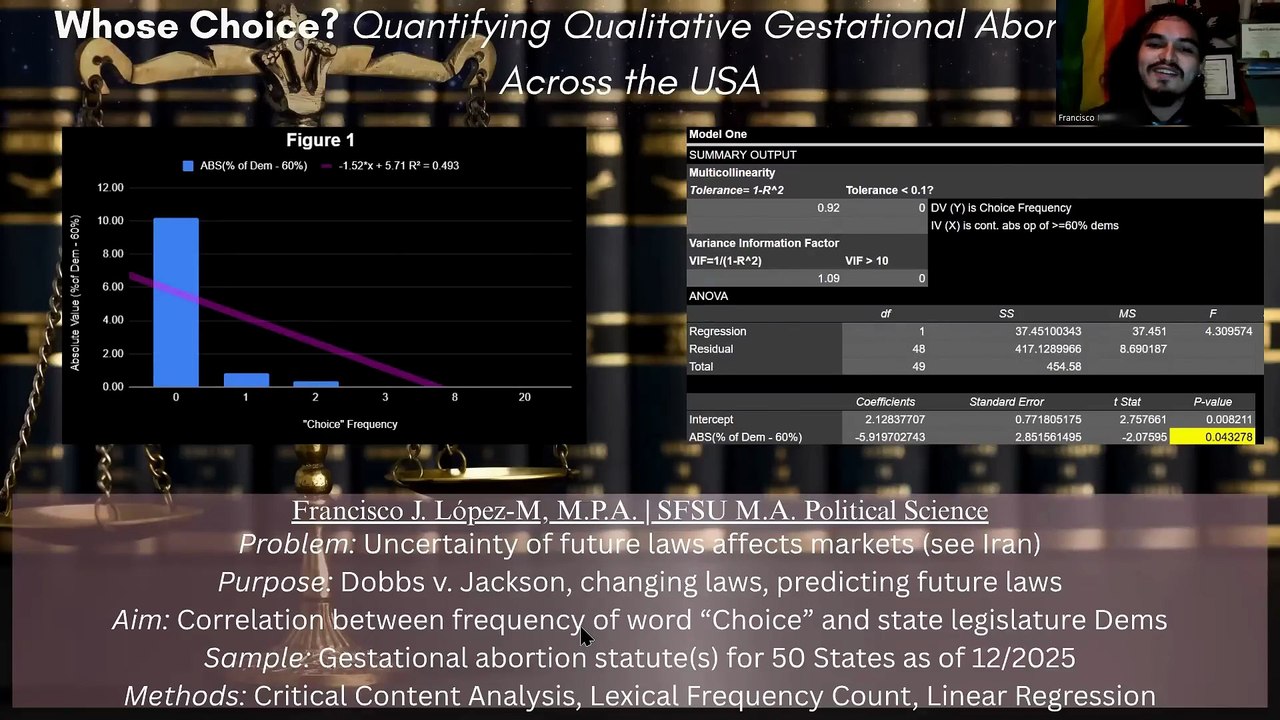Click the 'VIF=1/(1-R^2)' cell

(725, 261)
